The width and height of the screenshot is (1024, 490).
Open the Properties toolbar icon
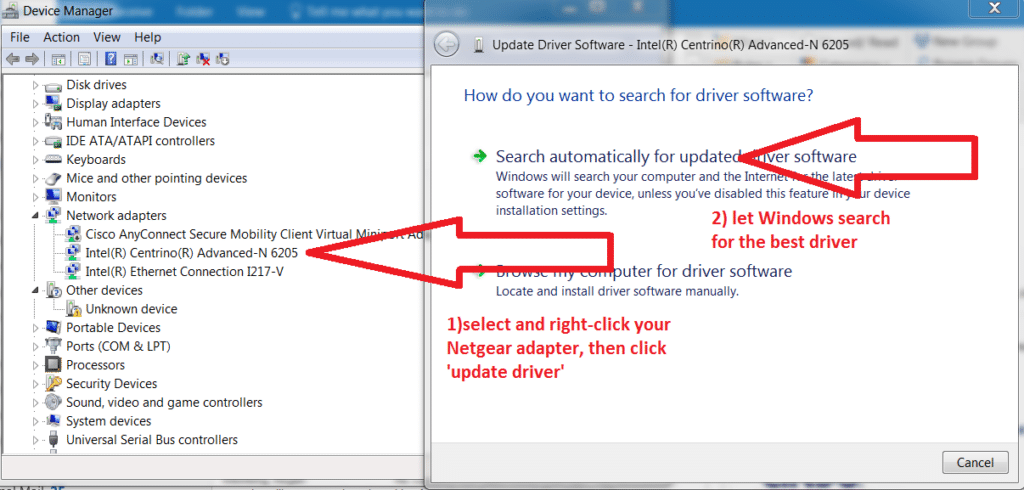pos(84,59)
